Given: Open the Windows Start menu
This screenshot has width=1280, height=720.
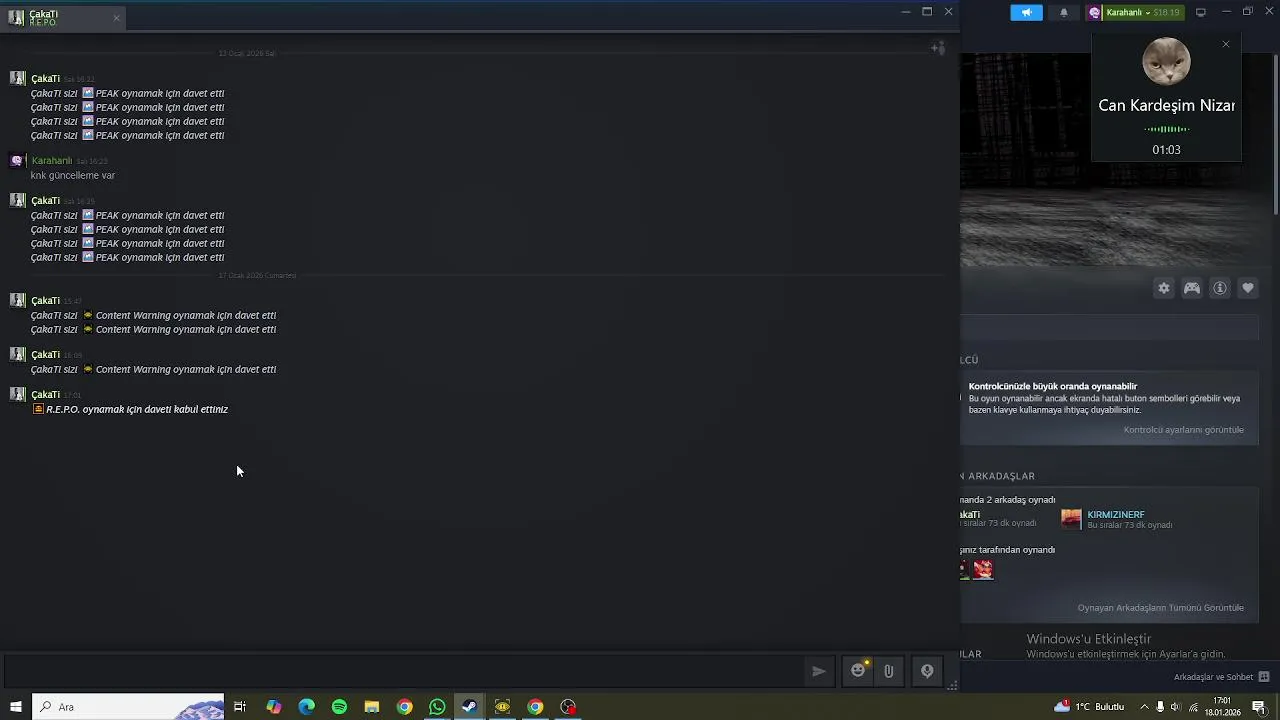Looking at the screenshot, I should click(x=15, y=707).
